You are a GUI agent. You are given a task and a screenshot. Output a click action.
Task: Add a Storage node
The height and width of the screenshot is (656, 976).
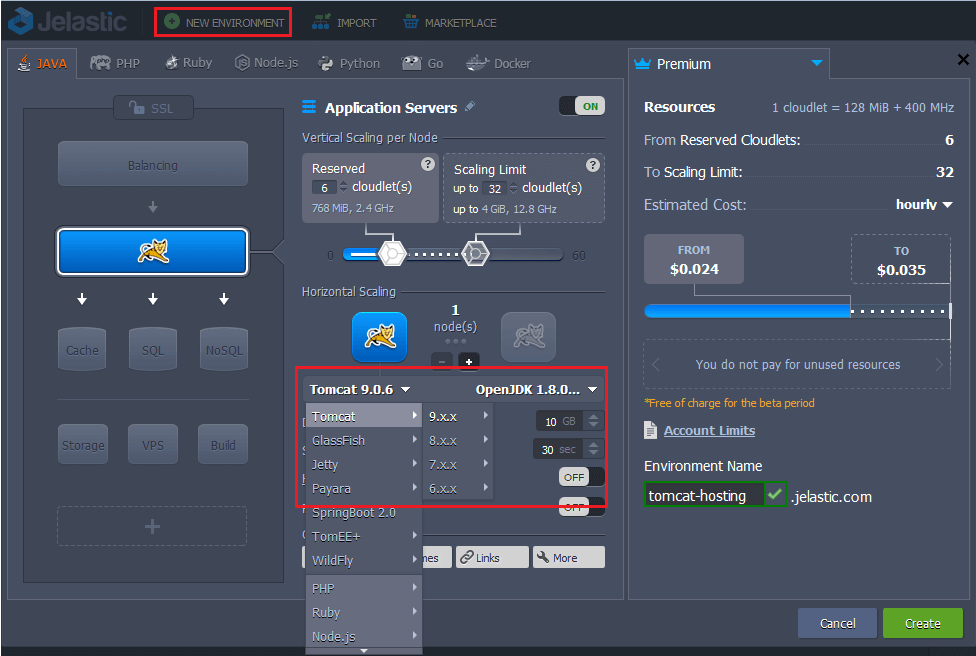[x=83, y=444]
